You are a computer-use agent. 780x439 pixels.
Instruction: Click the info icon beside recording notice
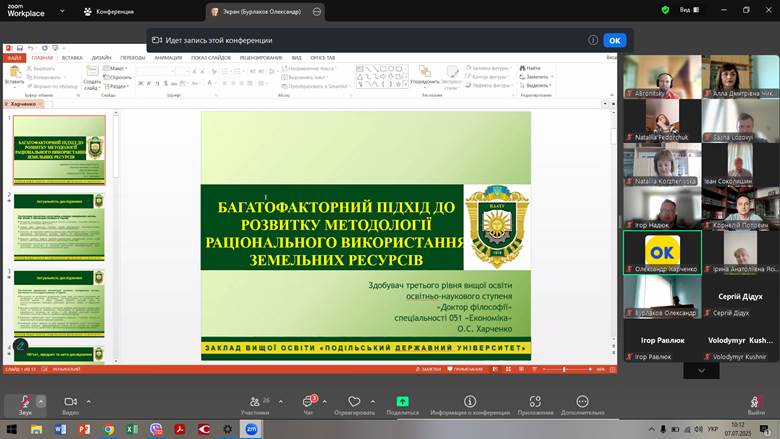[593, 40]
